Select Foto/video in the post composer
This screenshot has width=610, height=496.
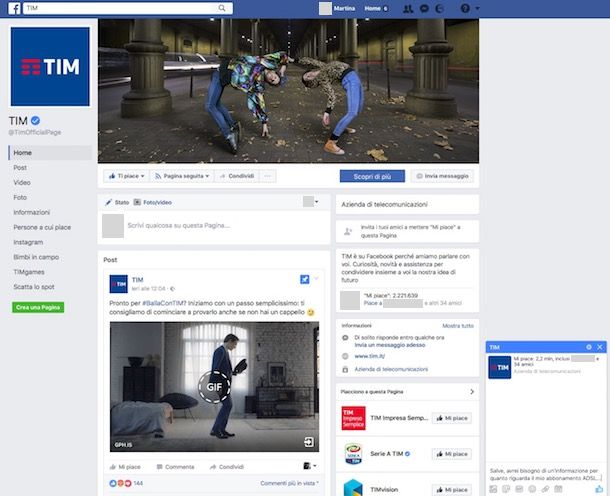[153, 202]
